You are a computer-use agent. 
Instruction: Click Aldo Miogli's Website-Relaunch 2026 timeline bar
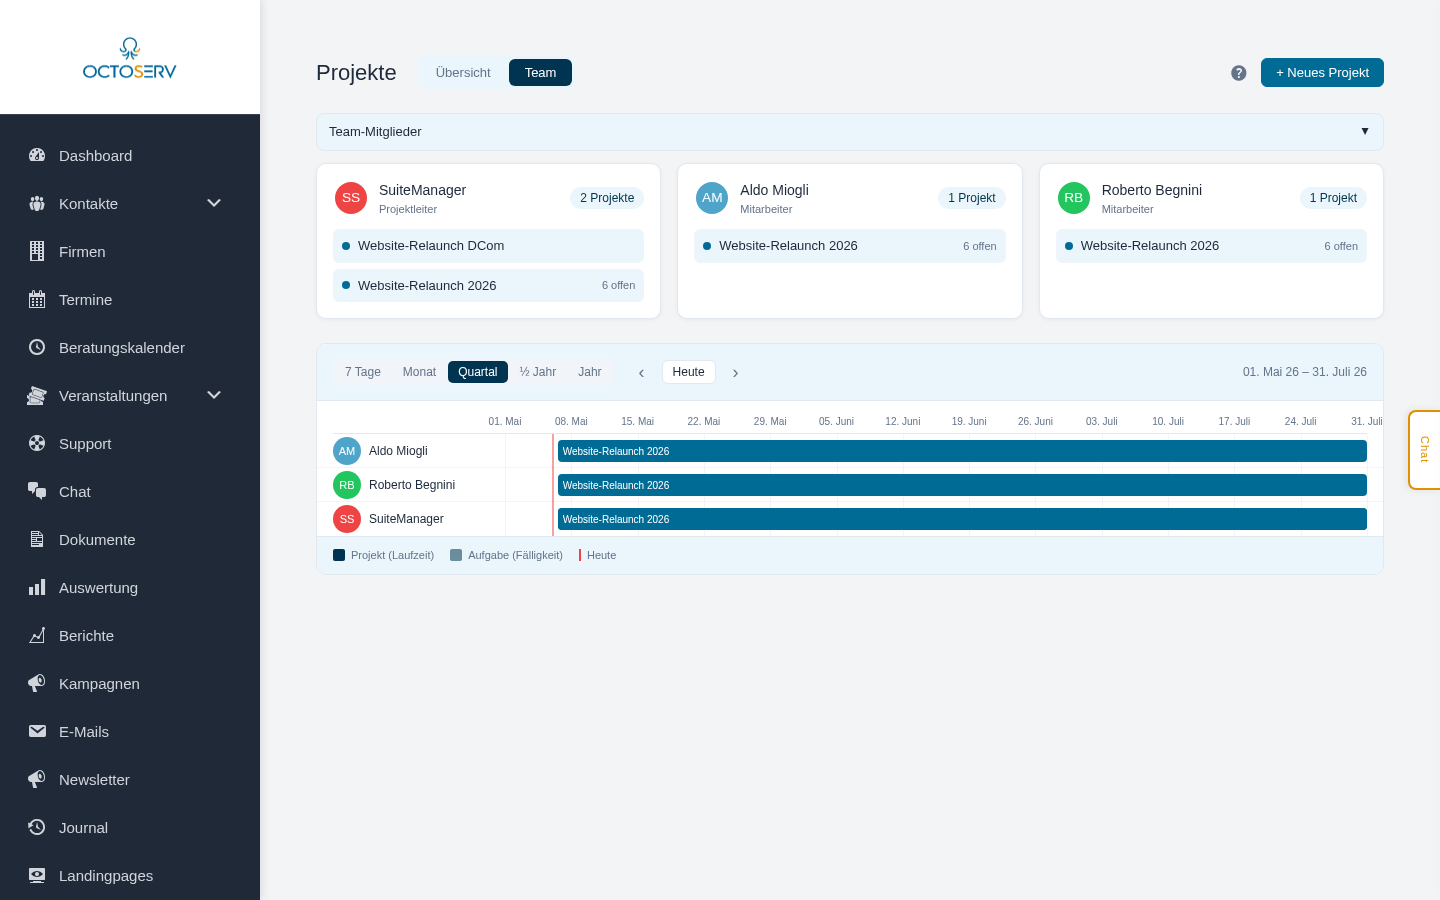click(x=962, y=451)
